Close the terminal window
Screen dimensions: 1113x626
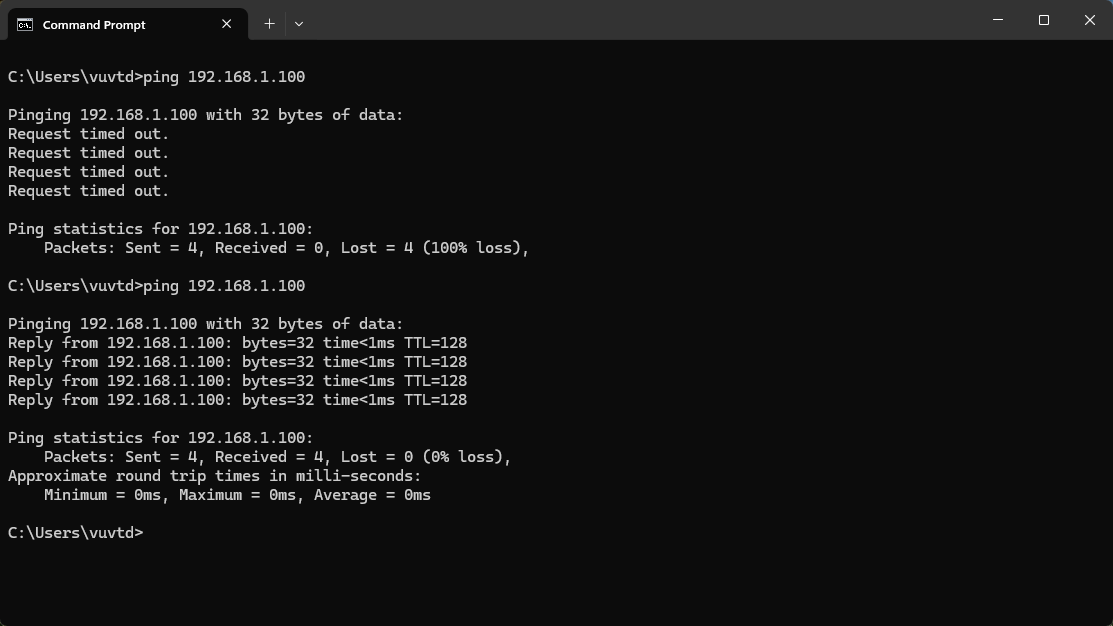(1090, 20)
